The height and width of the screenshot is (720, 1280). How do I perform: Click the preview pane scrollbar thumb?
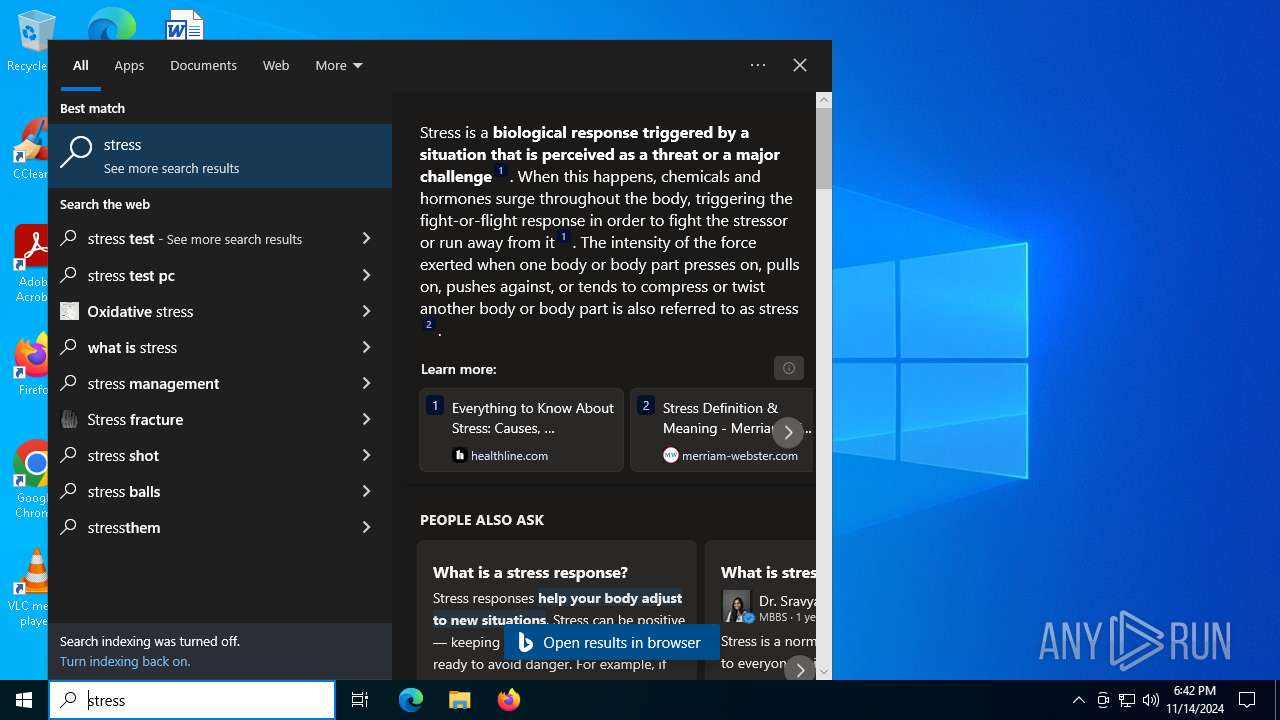tap(824, 148)
